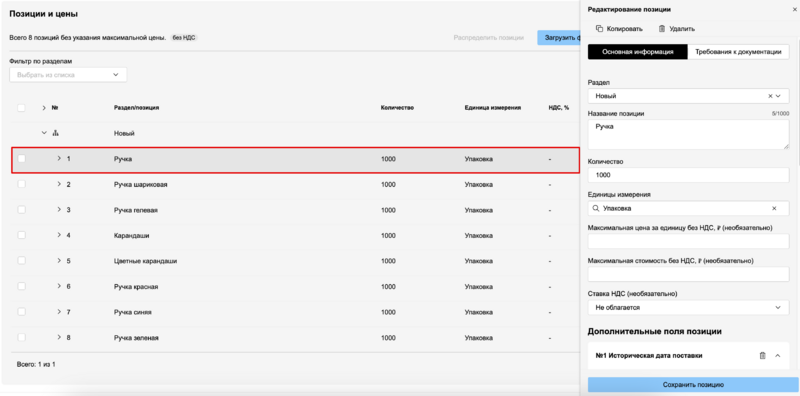Close the Редактирование позиции panel
The height and width of the screenshot is (396, 800).
point(794,9)
